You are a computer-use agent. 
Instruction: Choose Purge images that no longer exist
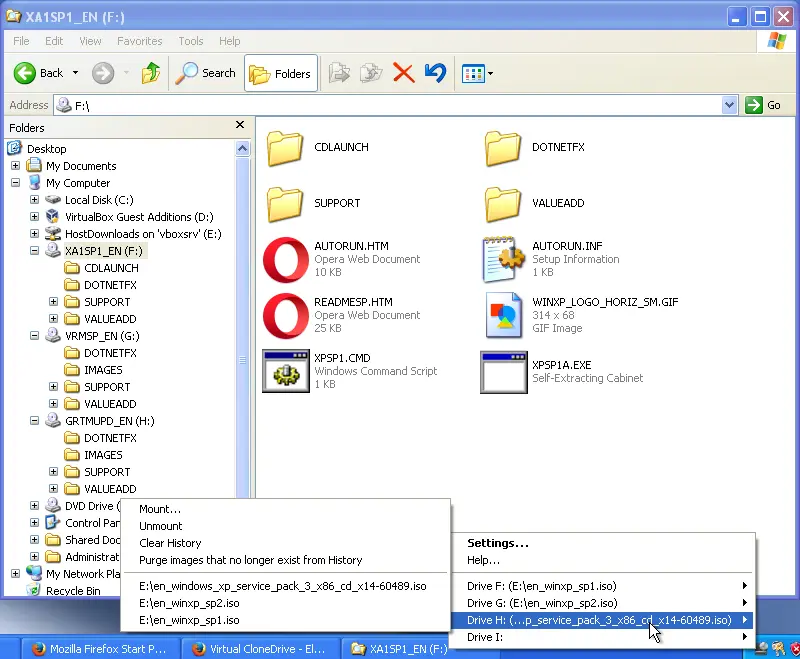coord(286,560)
